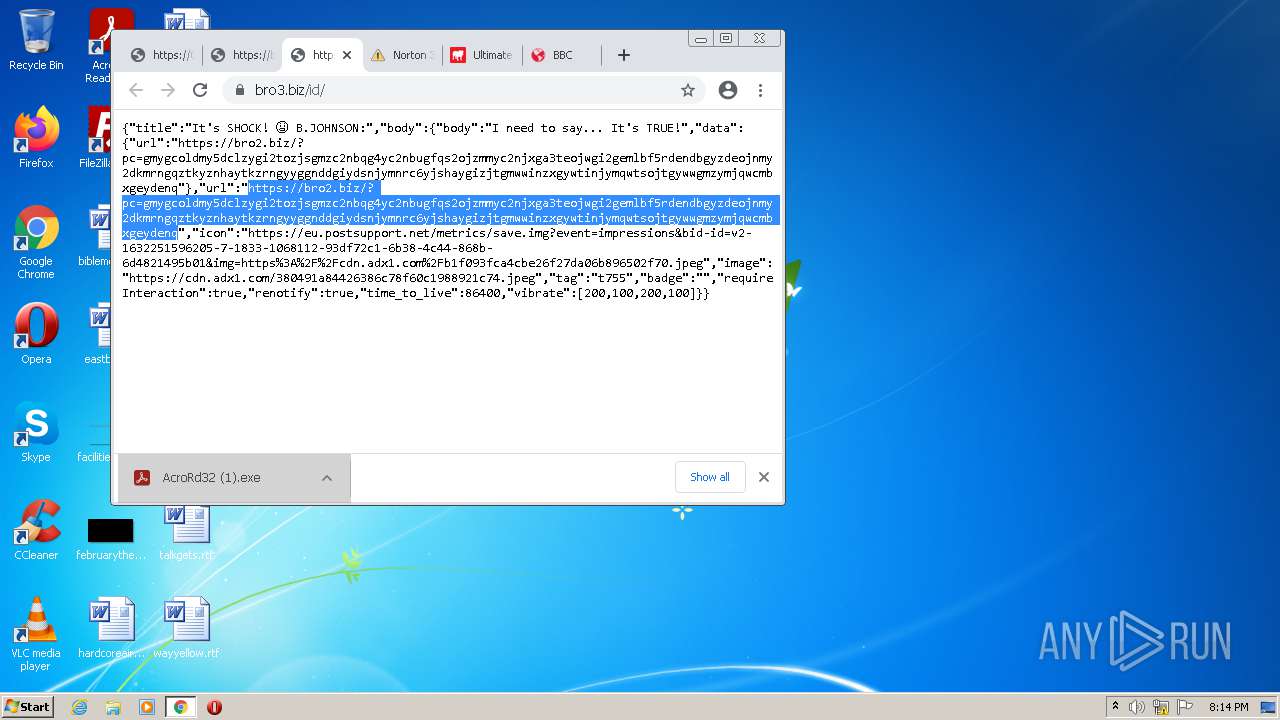Image resolution: width=1280 pixels, height=720 pixels.
Task: Select the februarythe black thumbnail file
Action: point(111,538)
